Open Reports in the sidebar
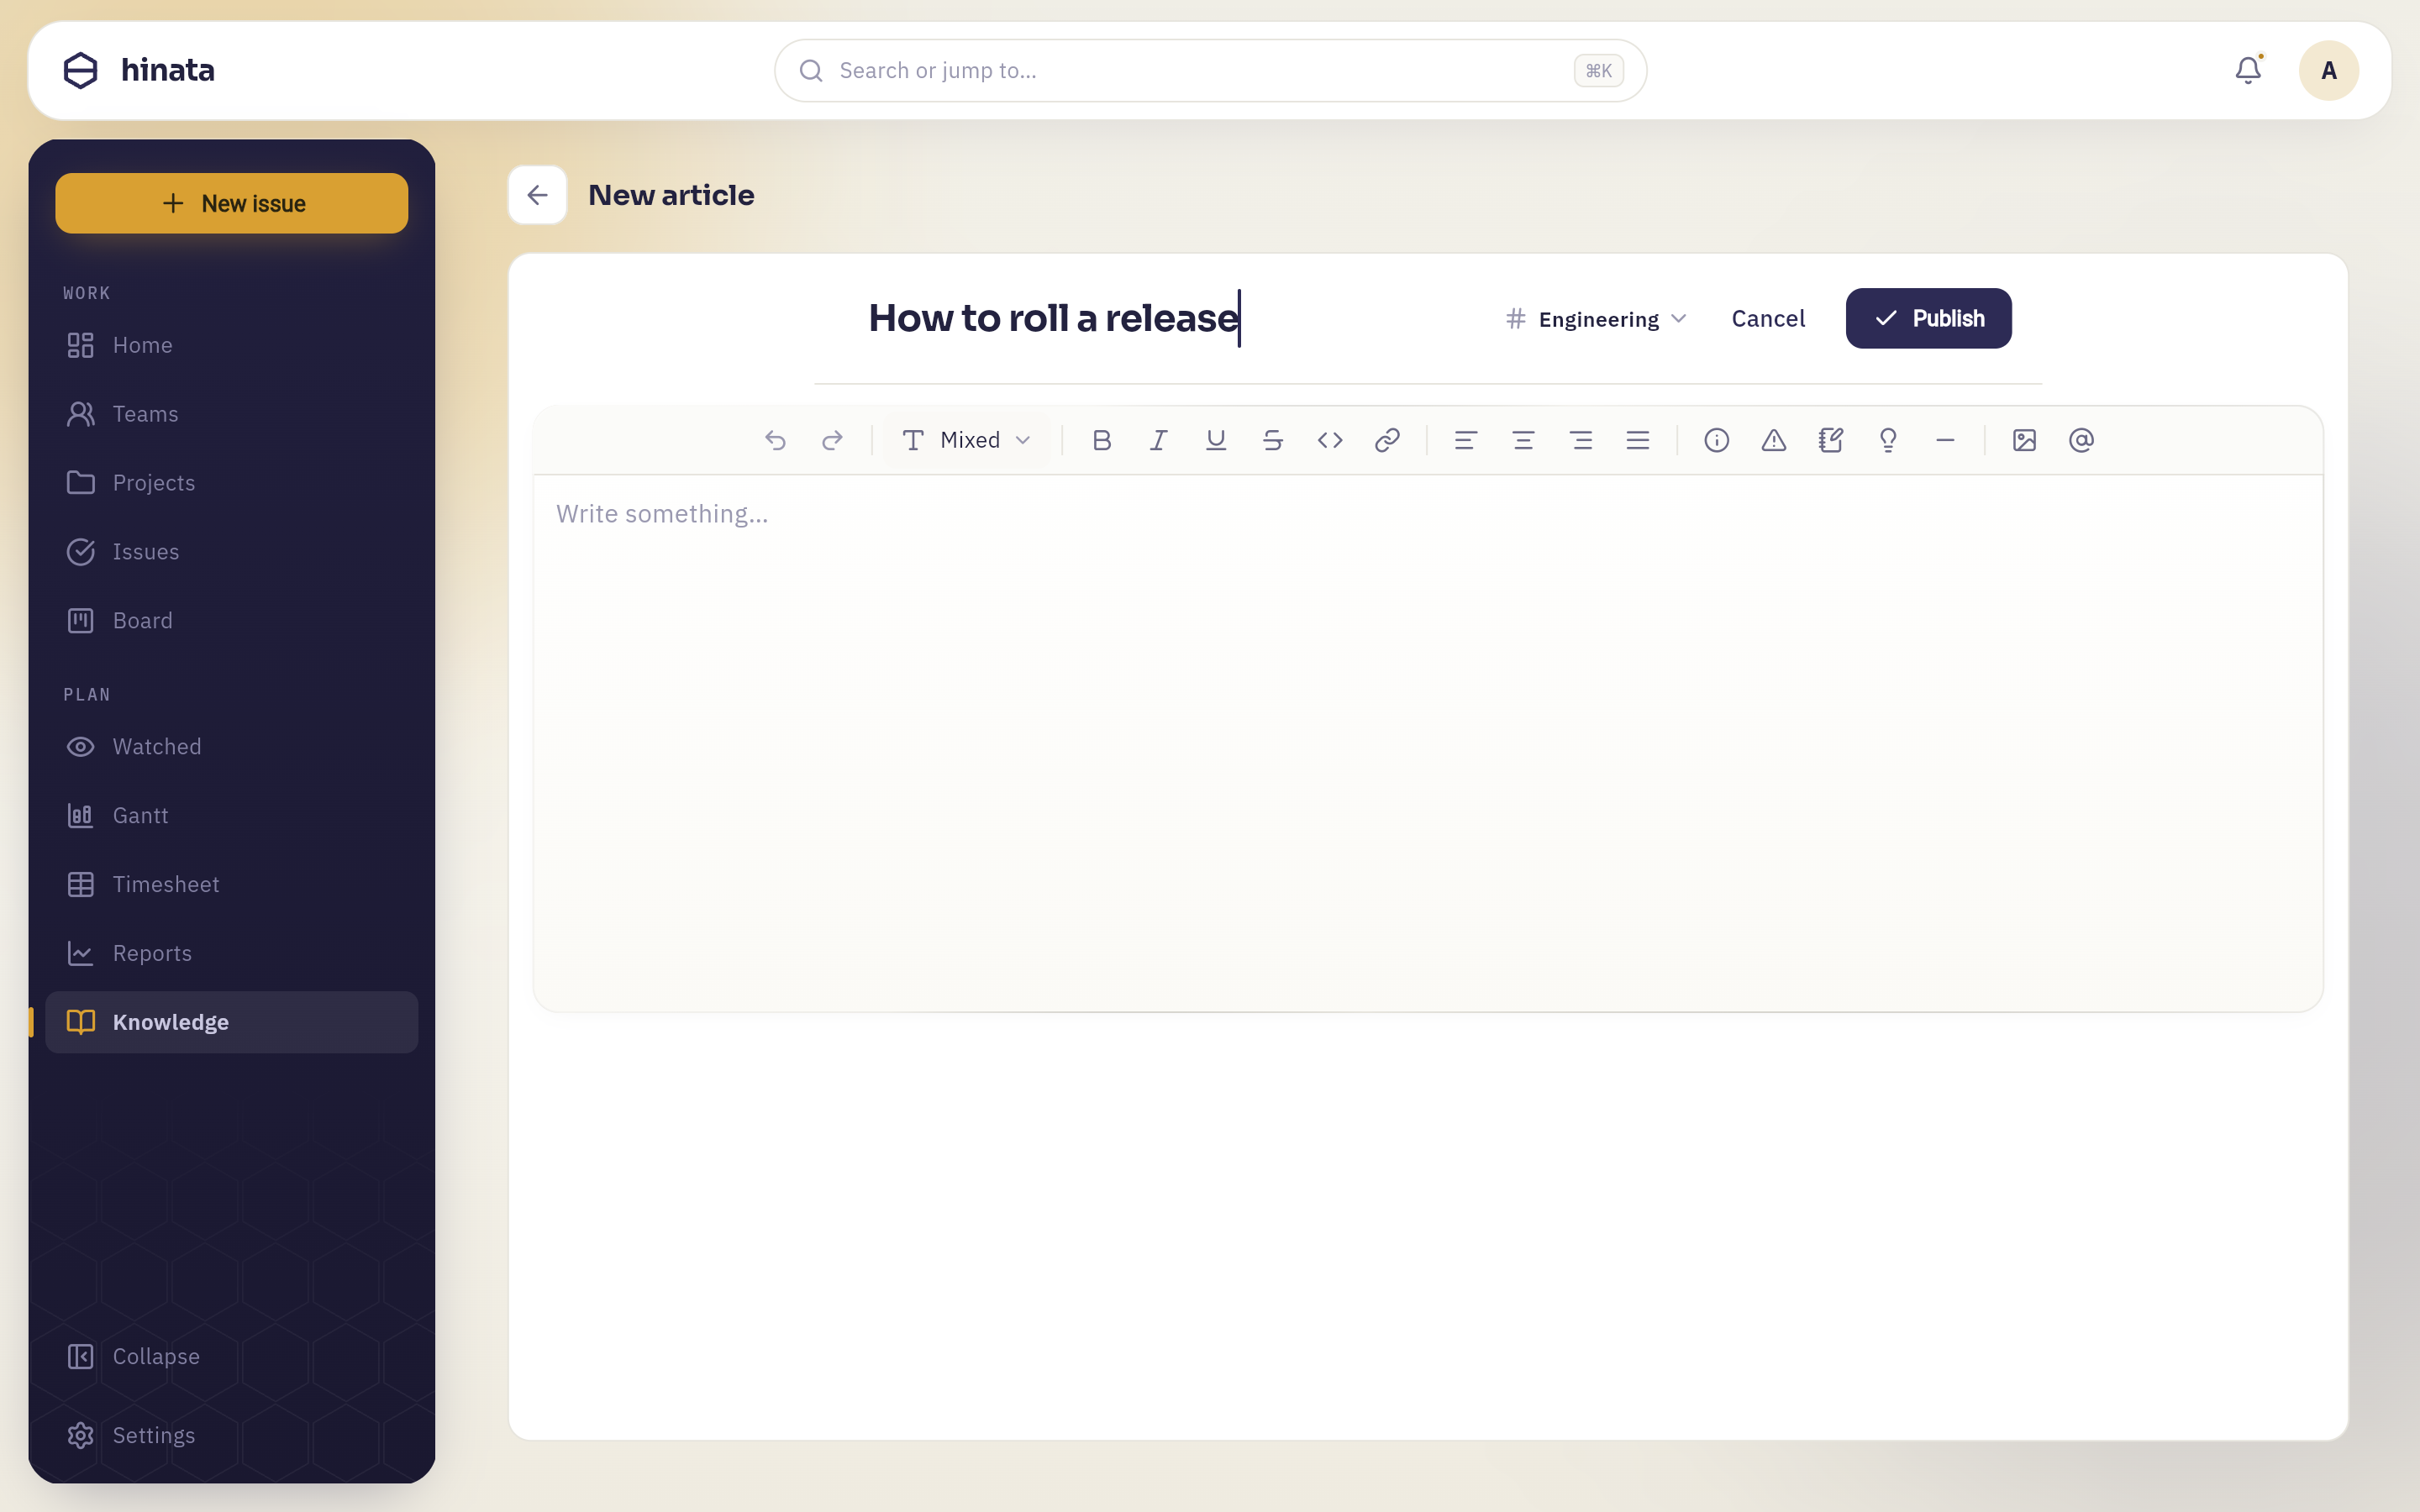 pyautogui.click(x=232, y=954)
